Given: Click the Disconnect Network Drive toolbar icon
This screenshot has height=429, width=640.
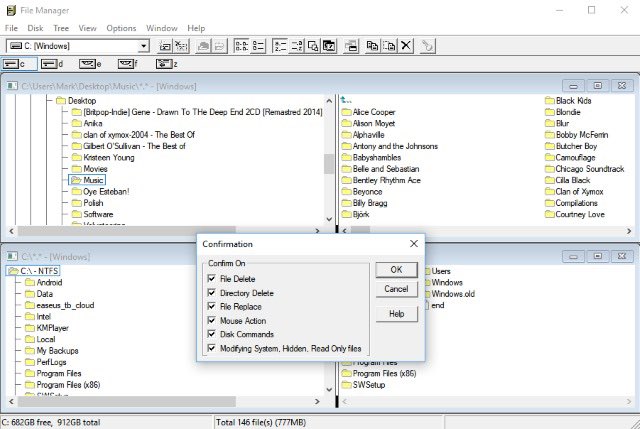Looking at the screenshot, I should click(182, 46).
